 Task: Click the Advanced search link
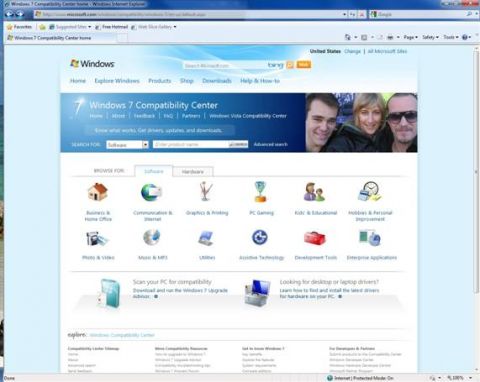coord(270,144)
